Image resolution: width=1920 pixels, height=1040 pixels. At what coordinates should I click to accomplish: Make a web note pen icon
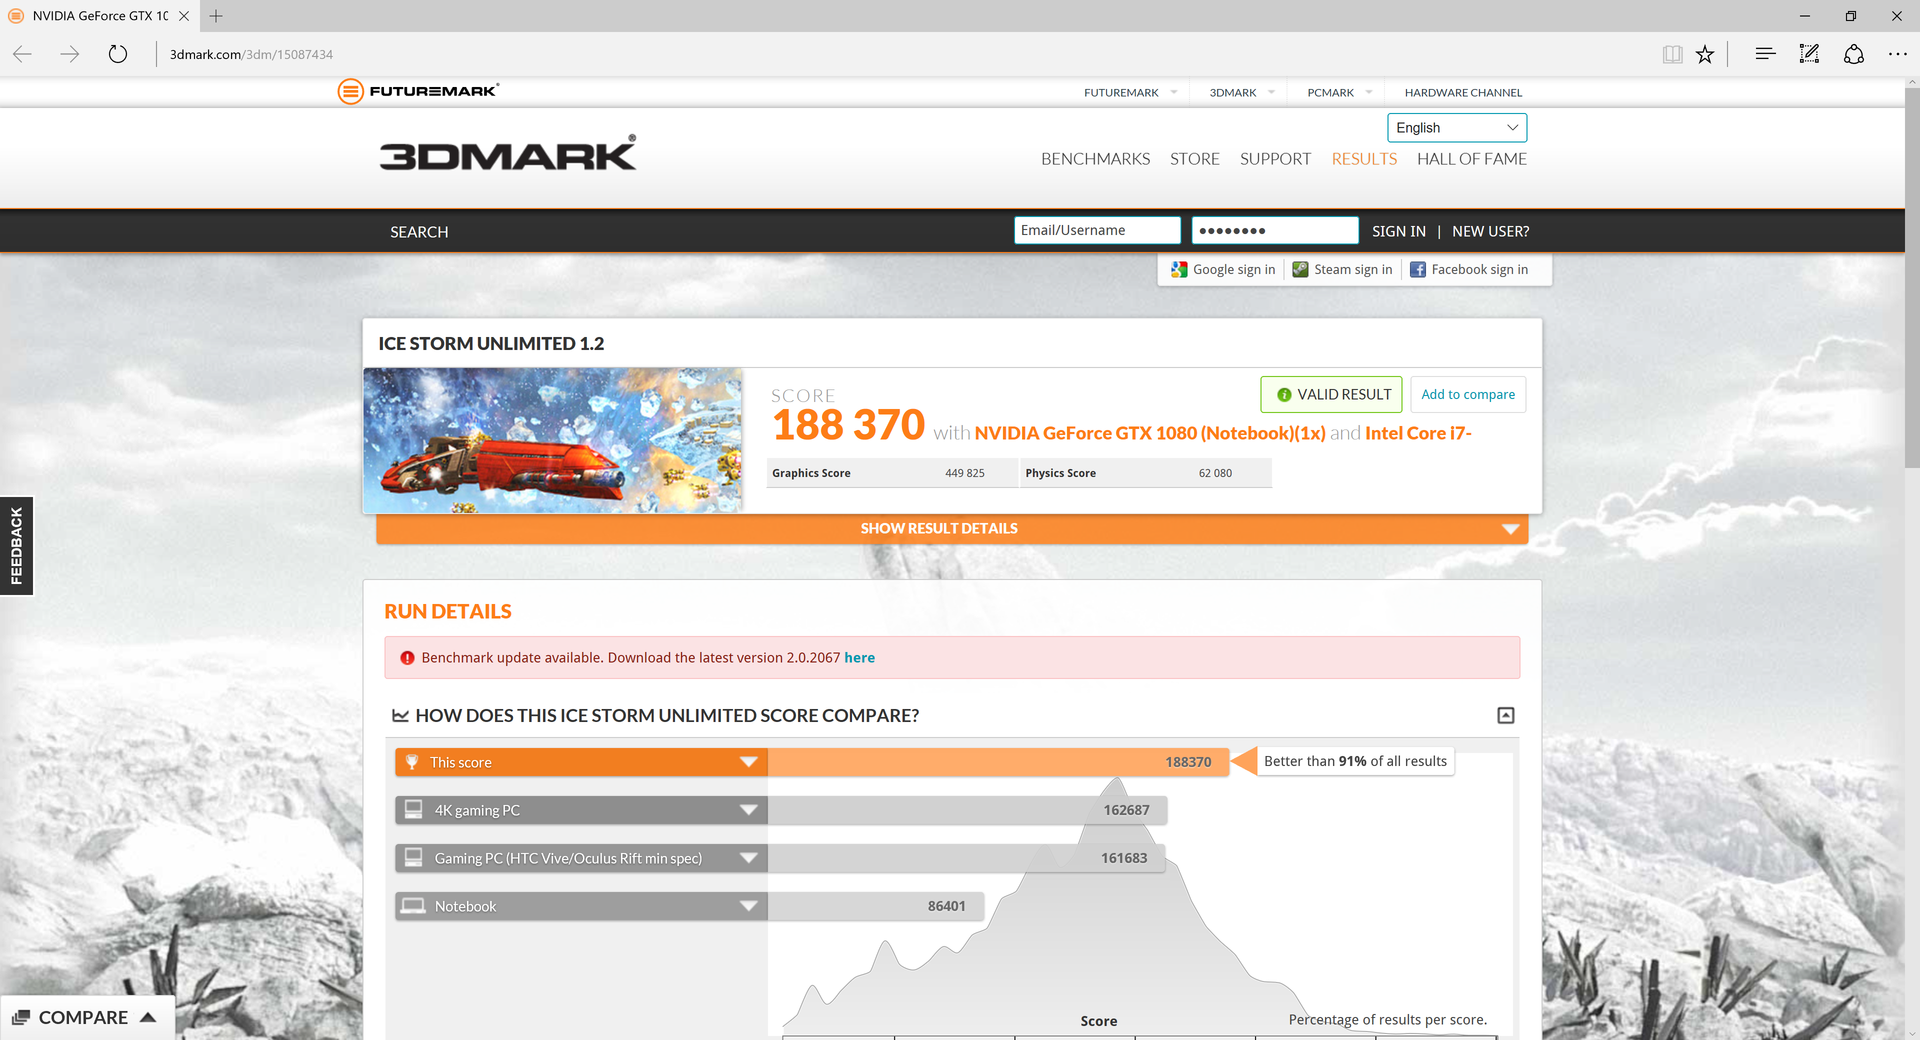pos(1809,54)
